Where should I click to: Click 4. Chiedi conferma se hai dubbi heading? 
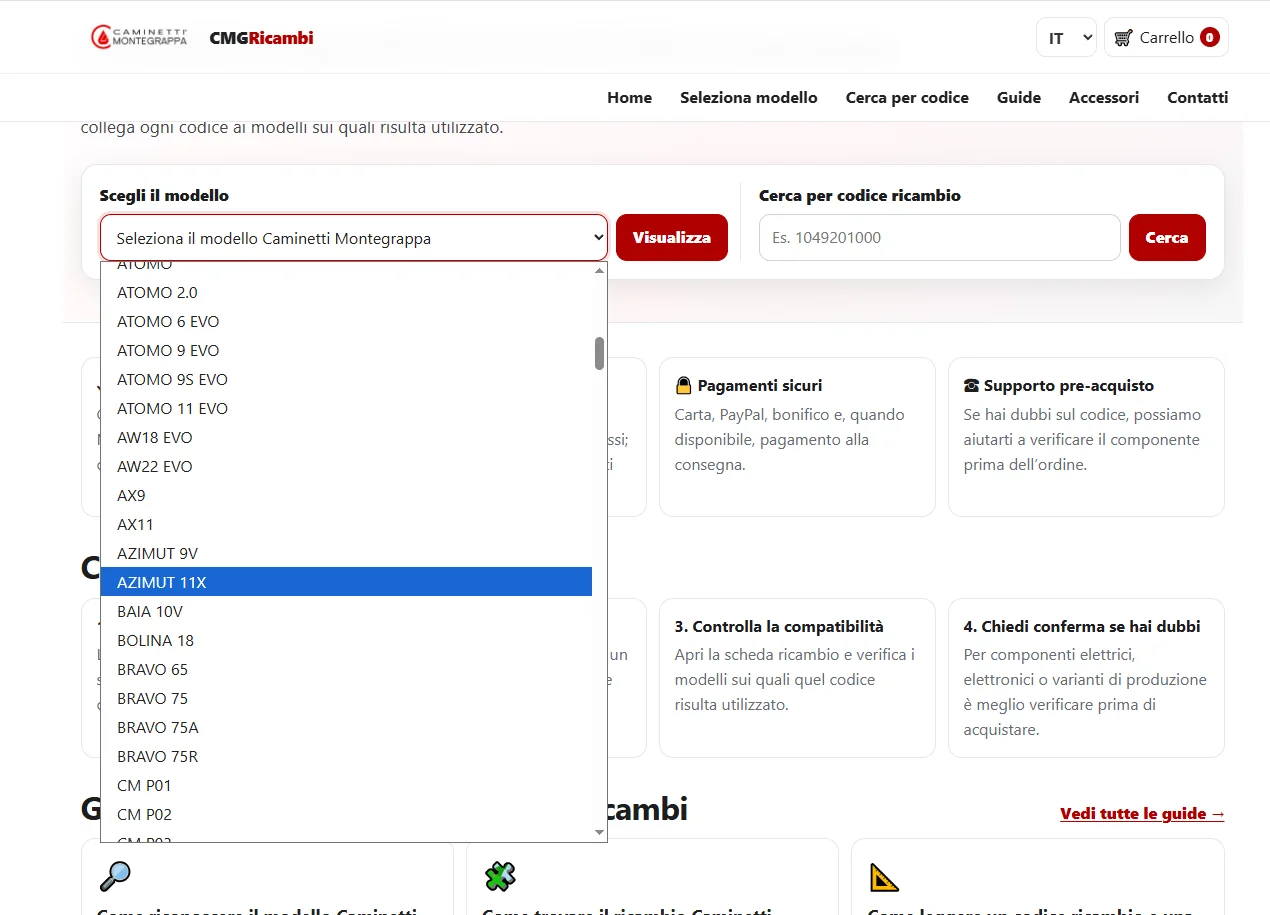point(1082,627)
